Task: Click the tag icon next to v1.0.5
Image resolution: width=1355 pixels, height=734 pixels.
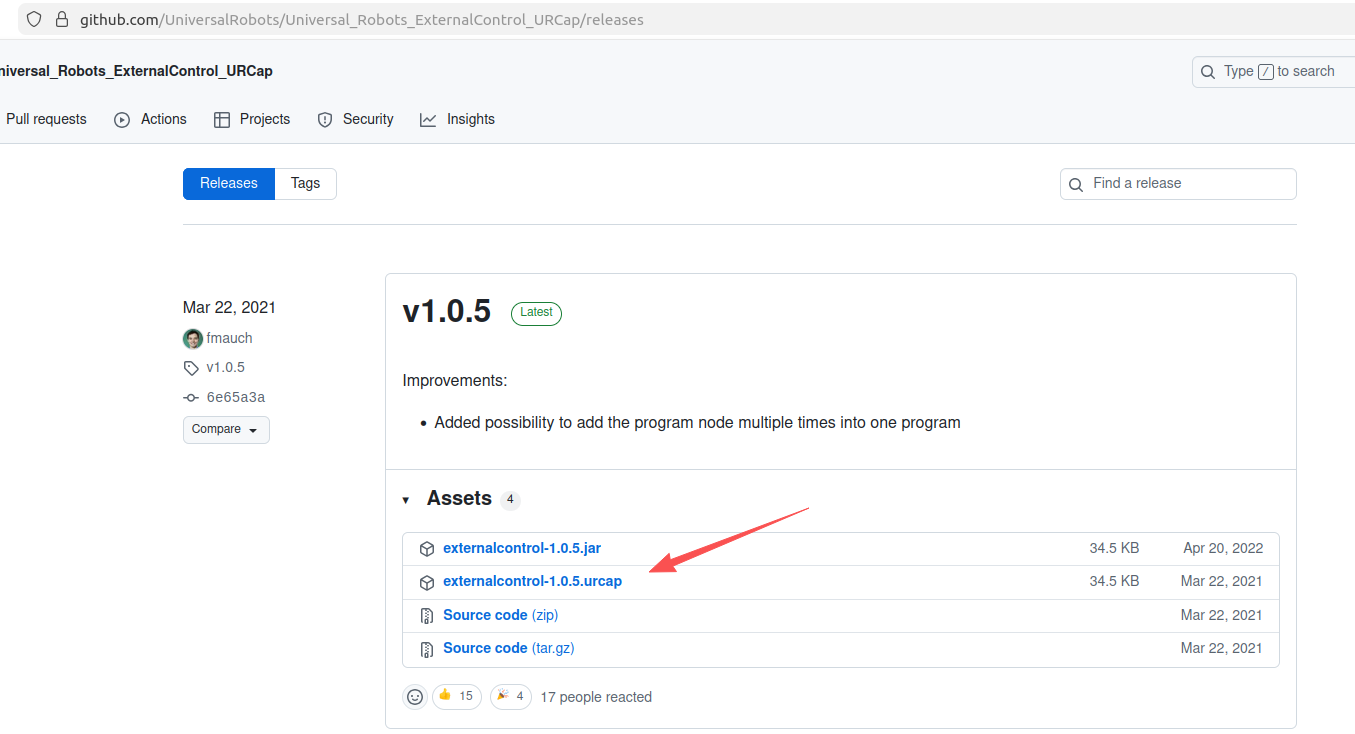Action: tap(192, 368)
